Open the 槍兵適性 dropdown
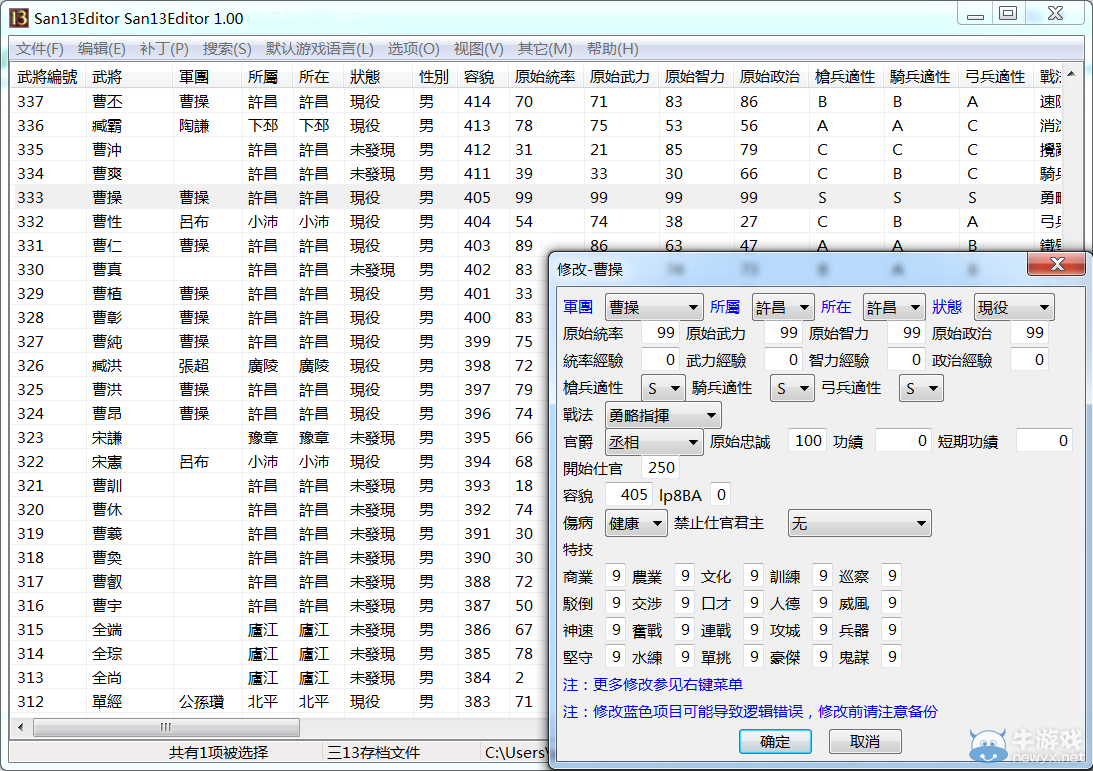The width and height of the screenshot is (1093, 771). [x=663, y=388]
